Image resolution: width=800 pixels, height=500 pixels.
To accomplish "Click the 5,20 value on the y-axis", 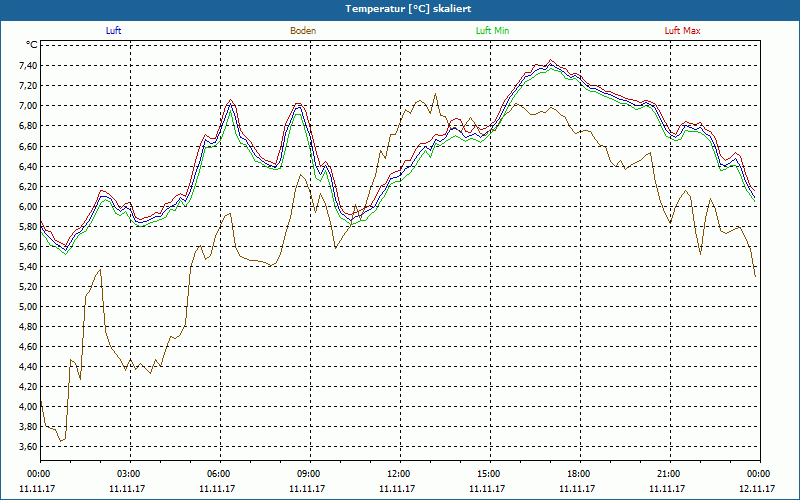I will (x=29, y=287).
